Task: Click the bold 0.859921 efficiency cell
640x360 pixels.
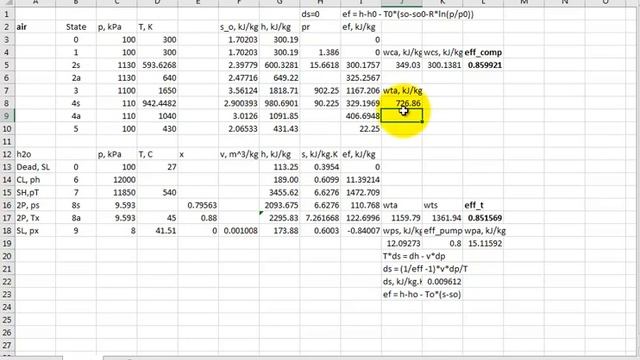Action: tap(484, 65)
